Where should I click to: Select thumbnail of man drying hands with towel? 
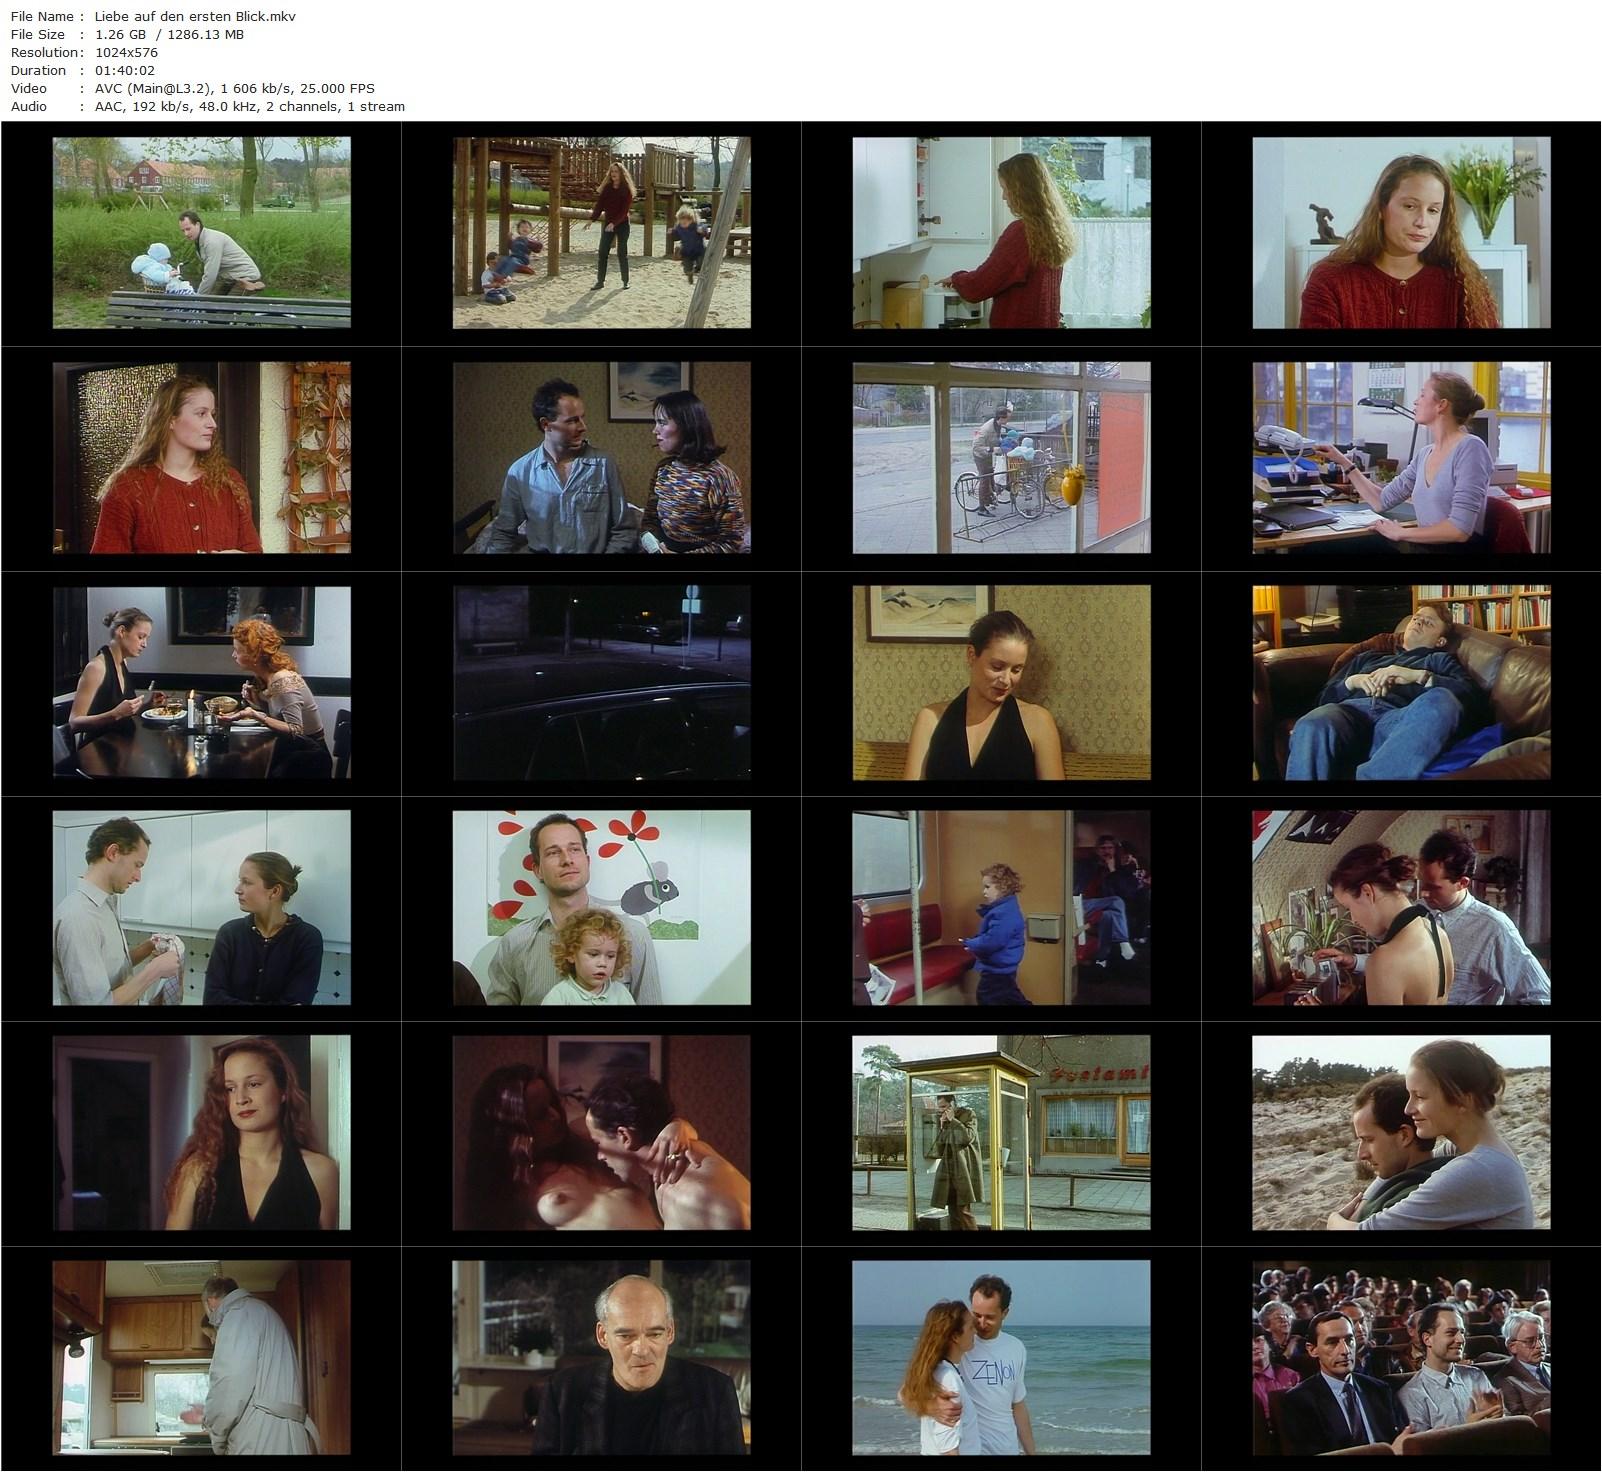(x=201, y=908)
